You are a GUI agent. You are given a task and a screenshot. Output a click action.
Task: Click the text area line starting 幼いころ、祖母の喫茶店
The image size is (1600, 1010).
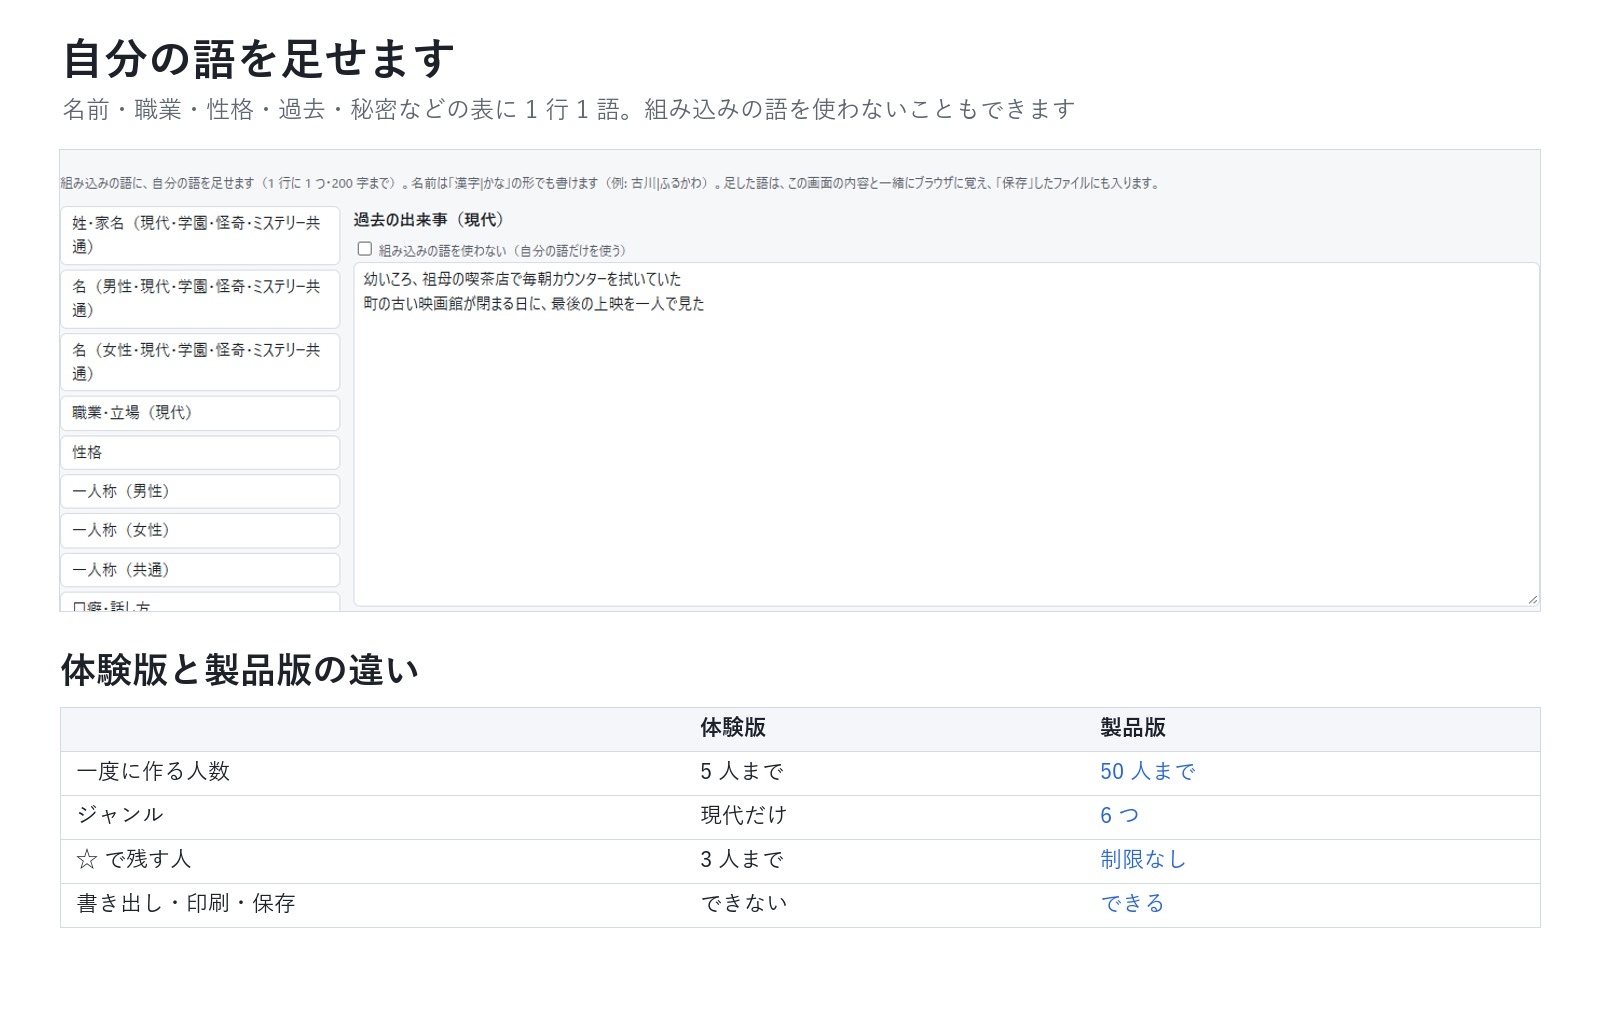(522, 280)
